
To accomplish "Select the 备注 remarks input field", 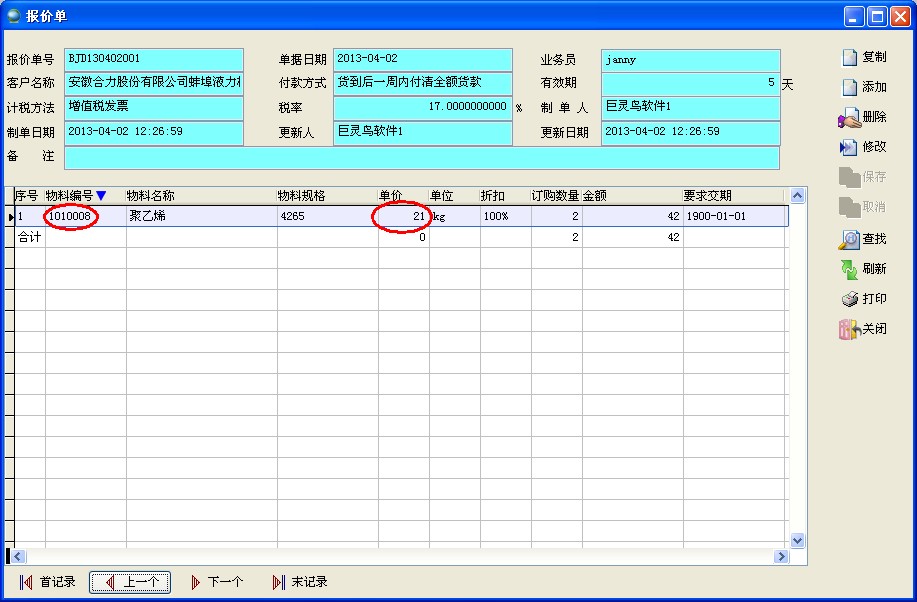I will point(421,157).
